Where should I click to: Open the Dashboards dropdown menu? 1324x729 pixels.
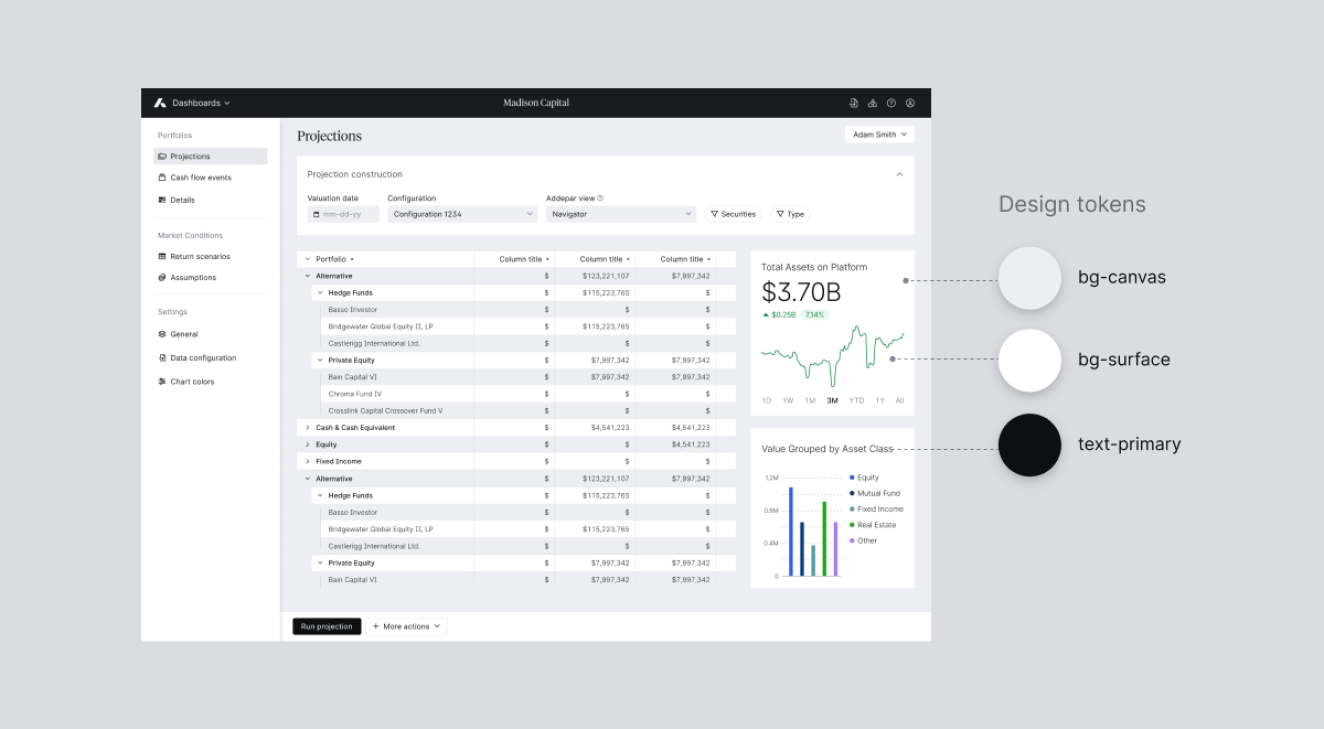coord(200,103)
